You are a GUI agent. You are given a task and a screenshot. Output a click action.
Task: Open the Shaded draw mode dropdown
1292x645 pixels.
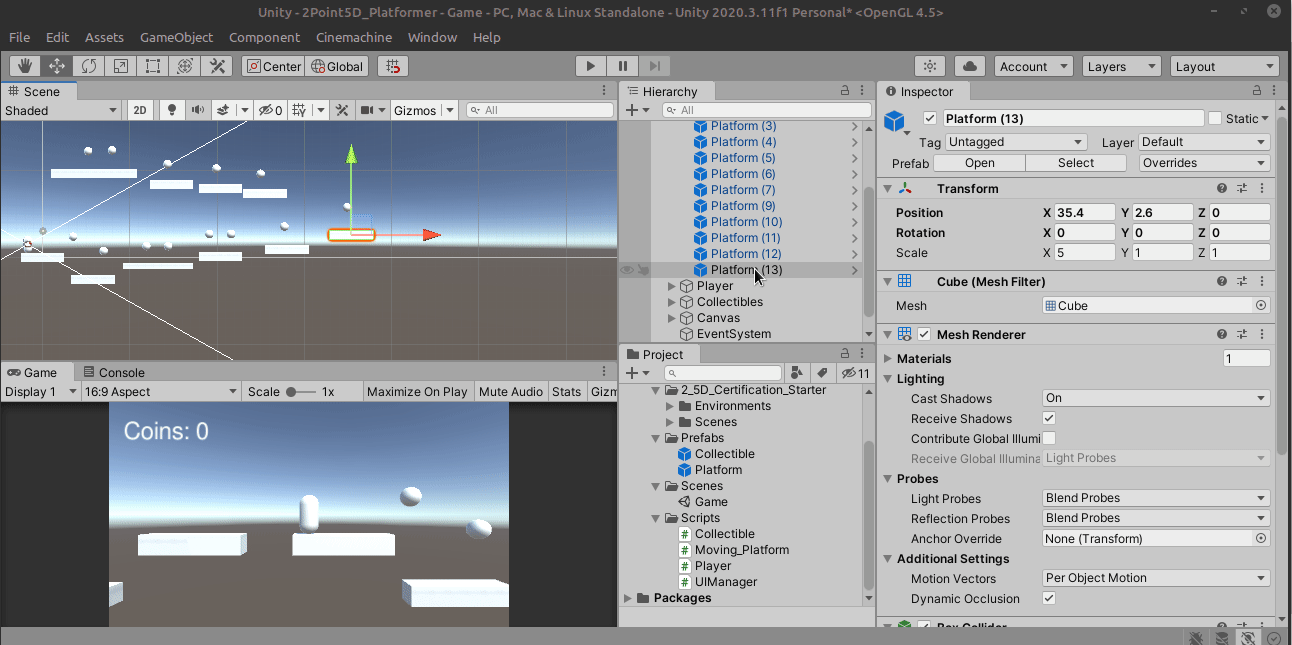click(61, 110)
